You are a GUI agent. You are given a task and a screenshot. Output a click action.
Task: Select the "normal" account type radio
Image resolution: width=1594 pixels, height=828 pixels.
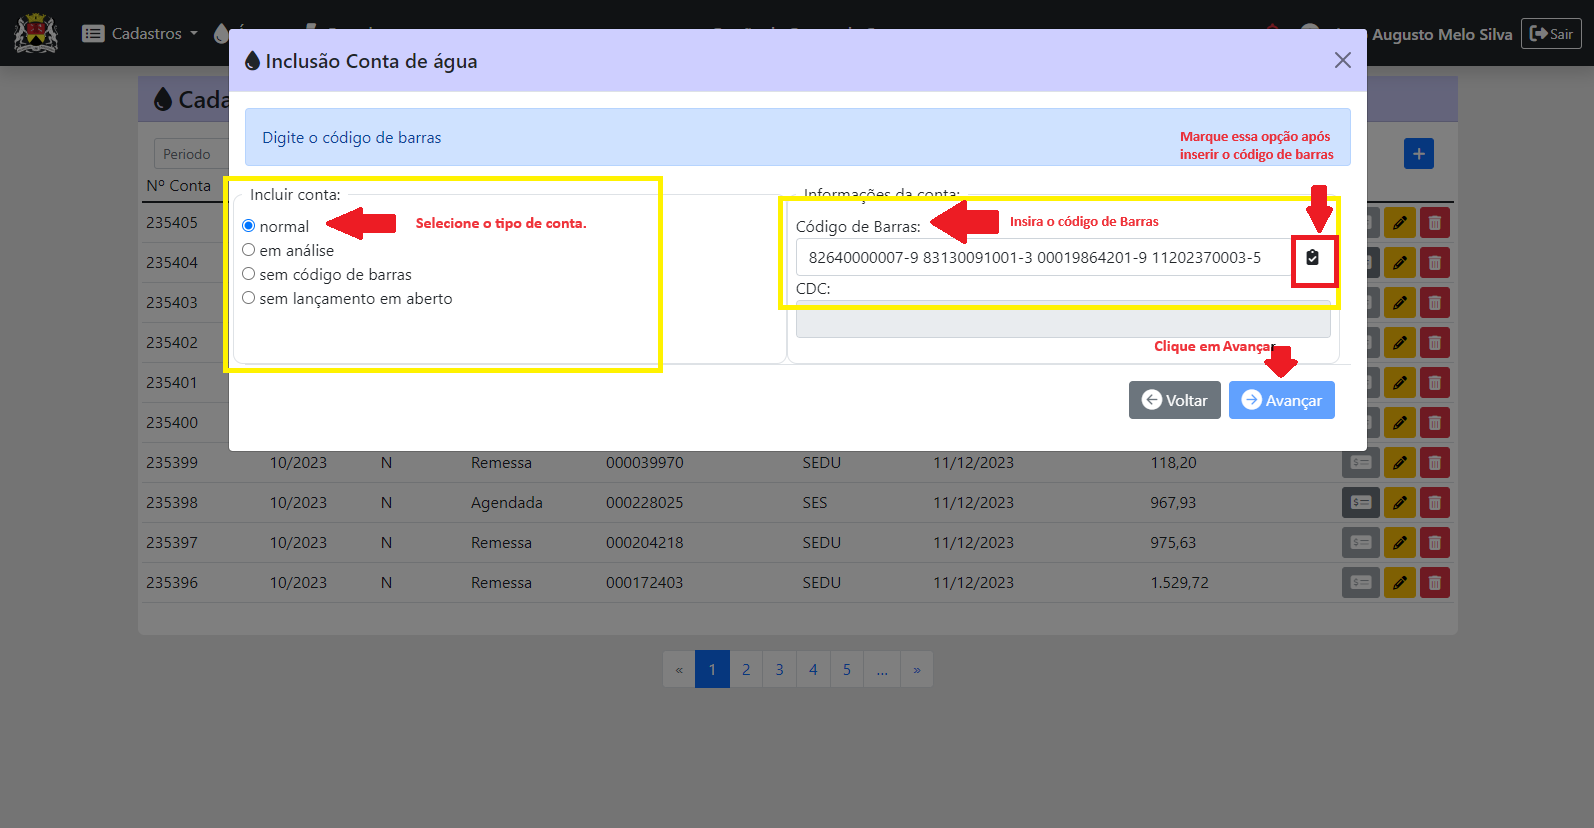coord(249,226)
